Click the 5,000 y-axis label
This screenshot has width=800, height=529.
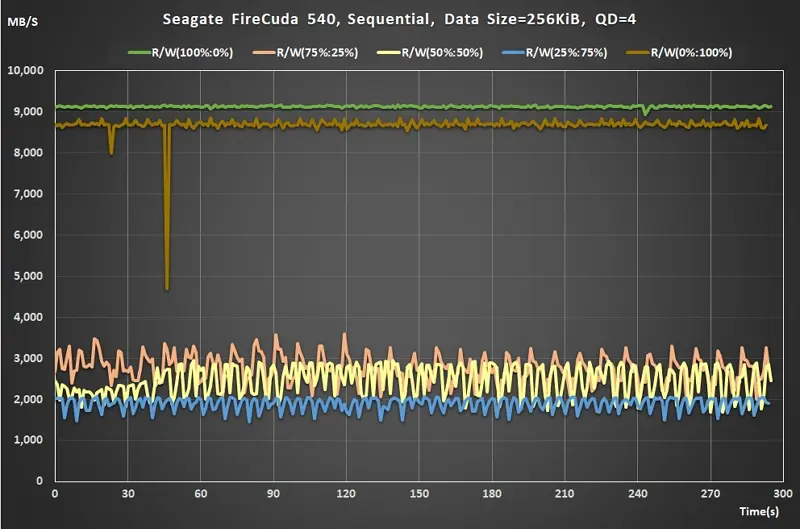pyautogui.click(x=29, y=276)
